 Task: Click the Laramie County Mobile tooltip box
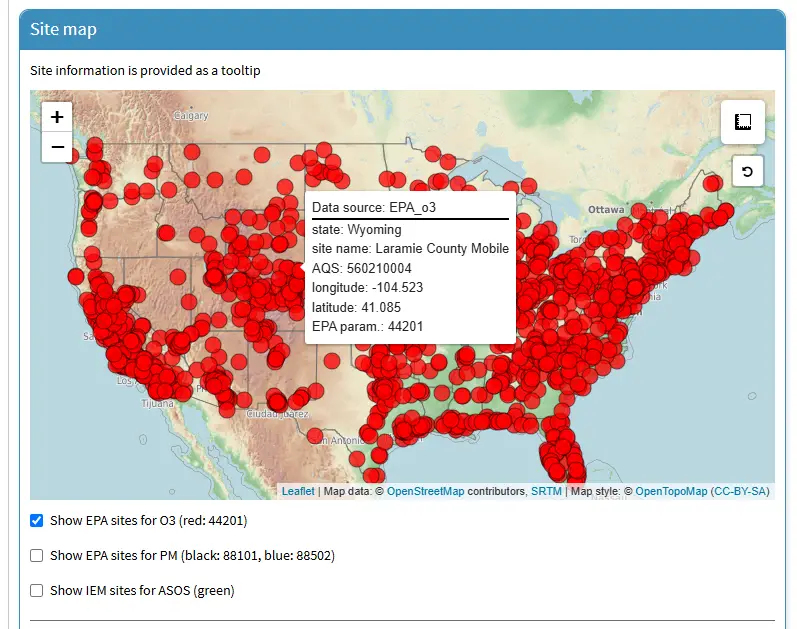tap(410, 267)
